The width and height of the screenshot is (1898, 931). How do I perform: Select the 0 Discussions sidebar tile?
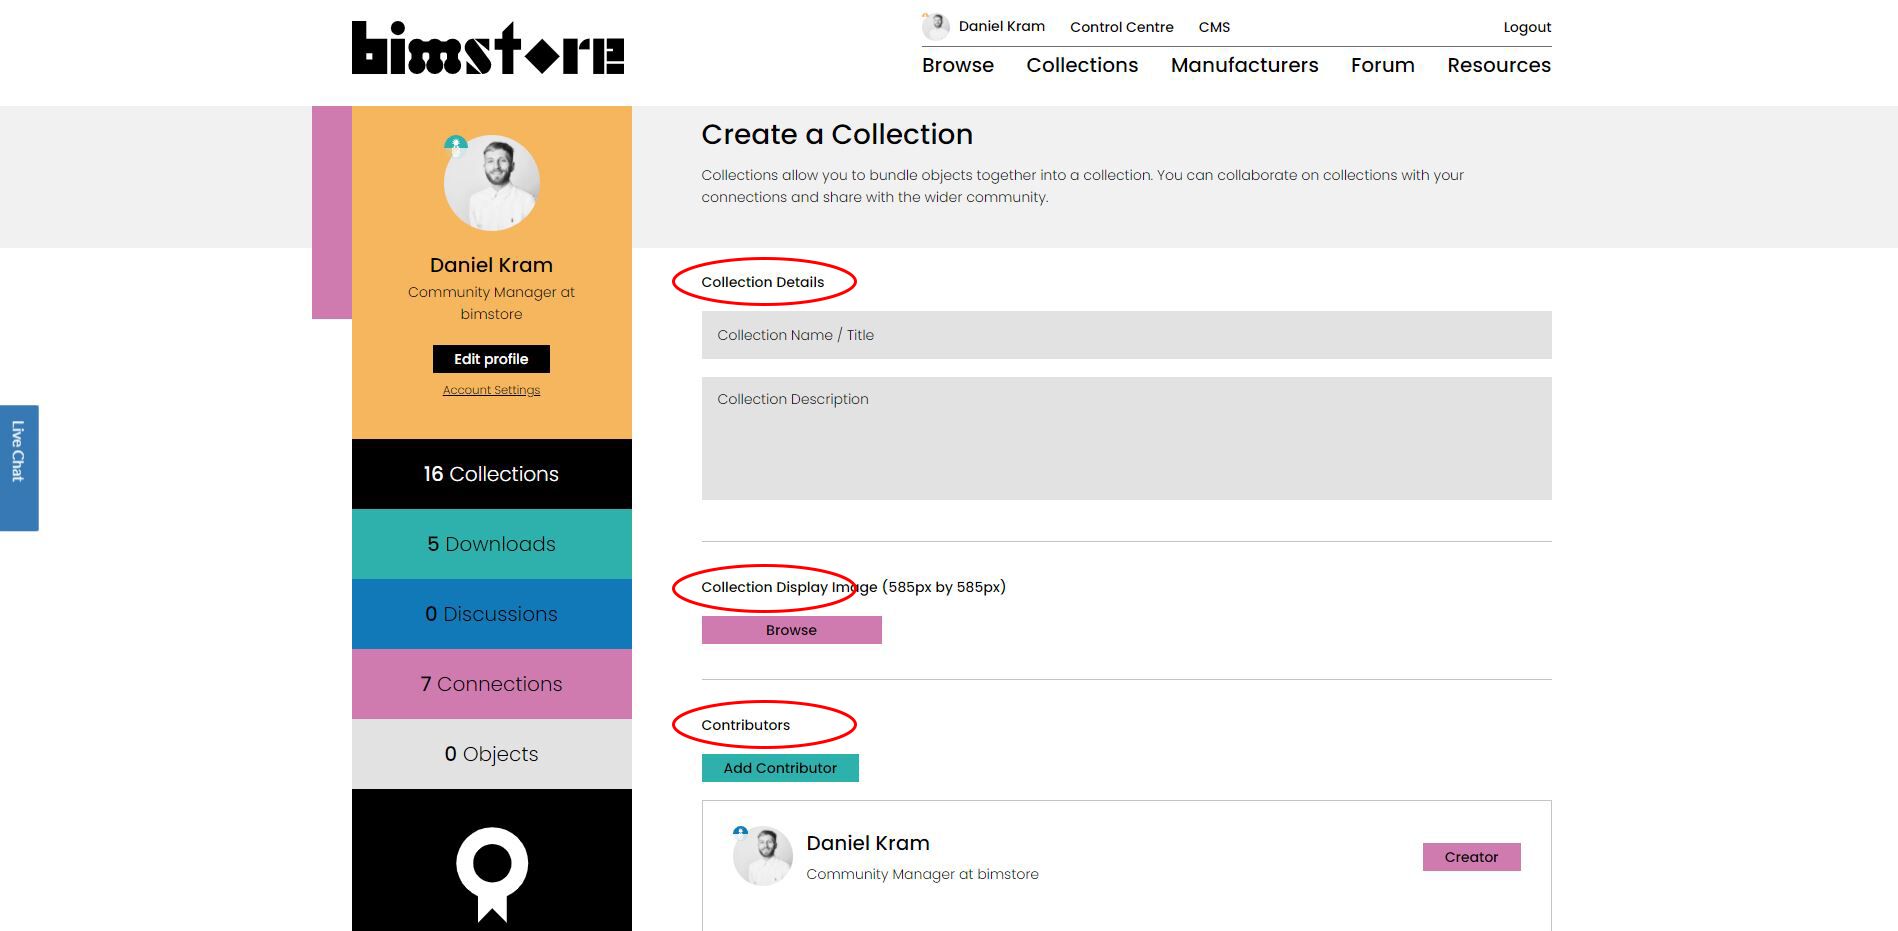(492, 614)
